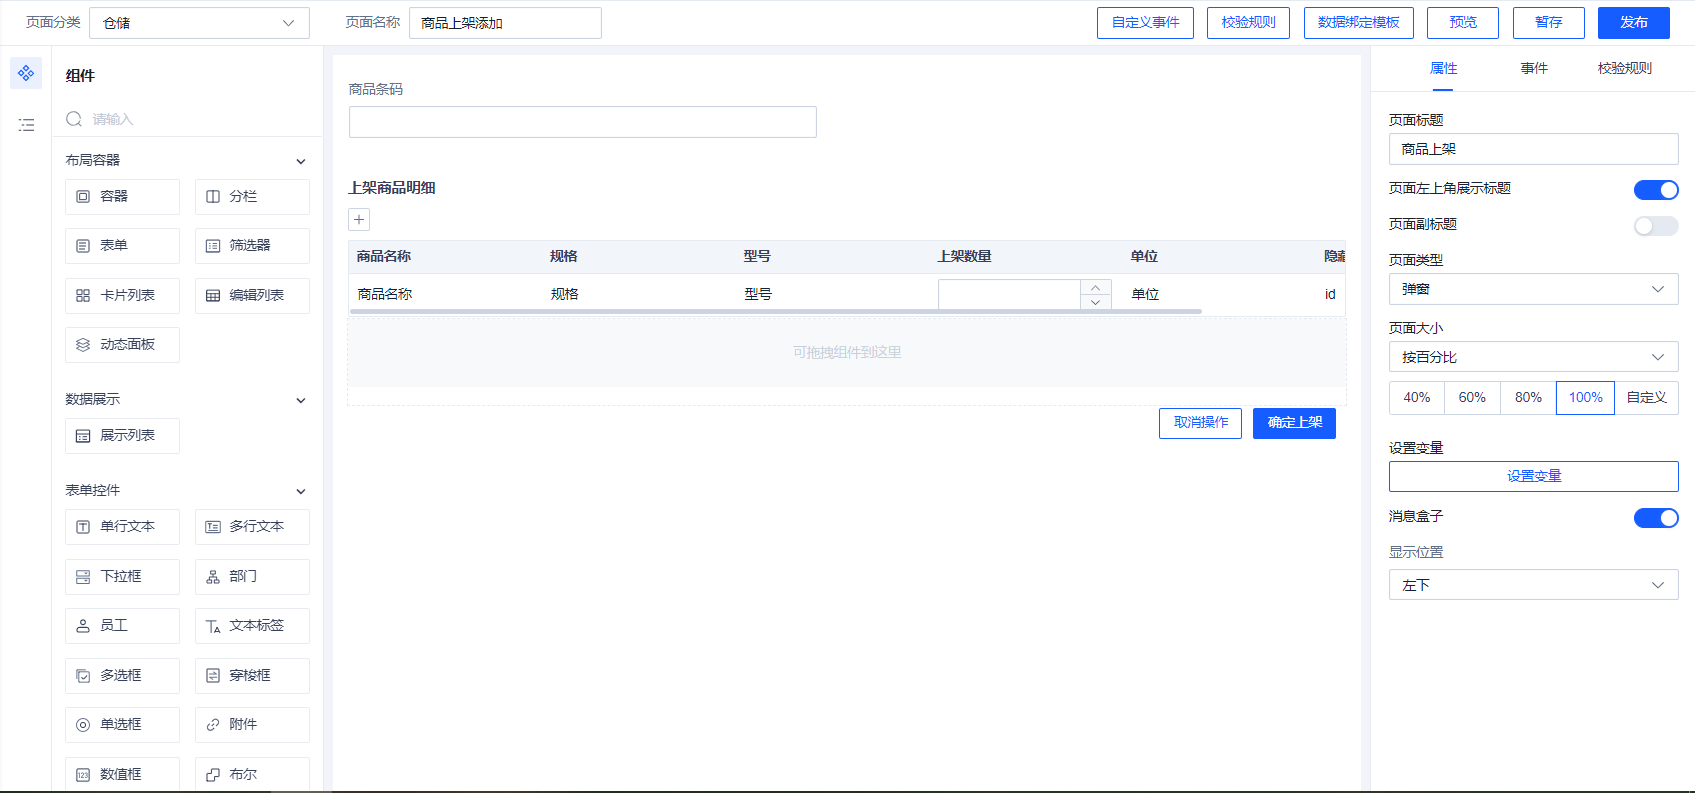Screen dimensions: 1695x793
Task: Switch to the 校验规则 tab in right panel
Action: pos(1625,68)
